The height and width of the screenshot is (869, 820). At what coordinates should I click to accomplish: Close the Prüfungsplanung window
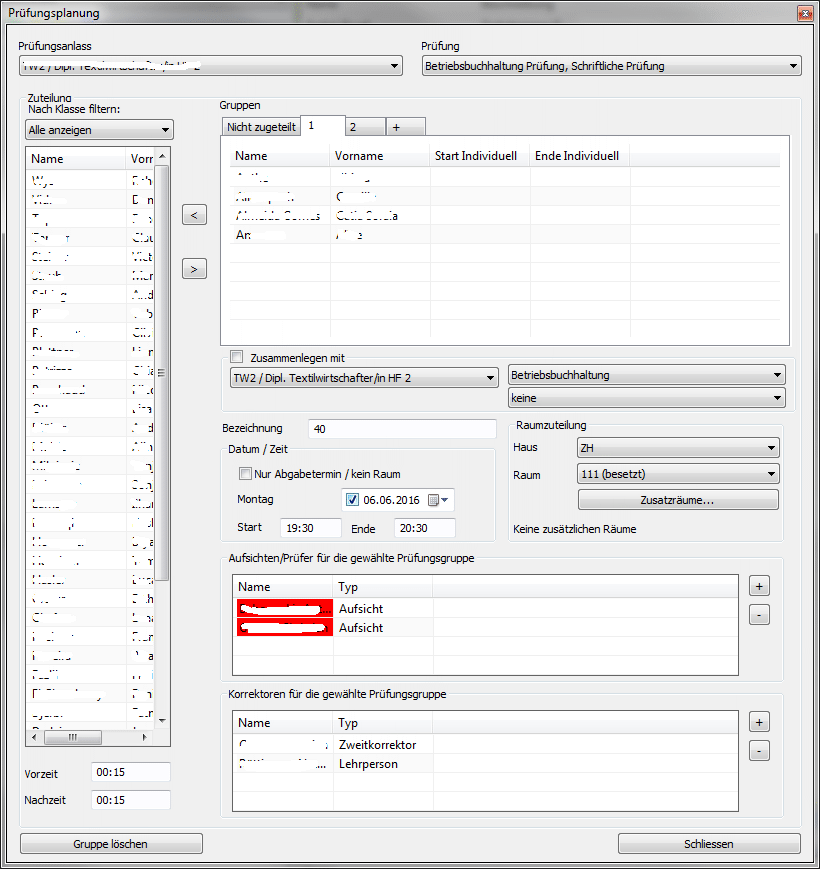point(804,13)
